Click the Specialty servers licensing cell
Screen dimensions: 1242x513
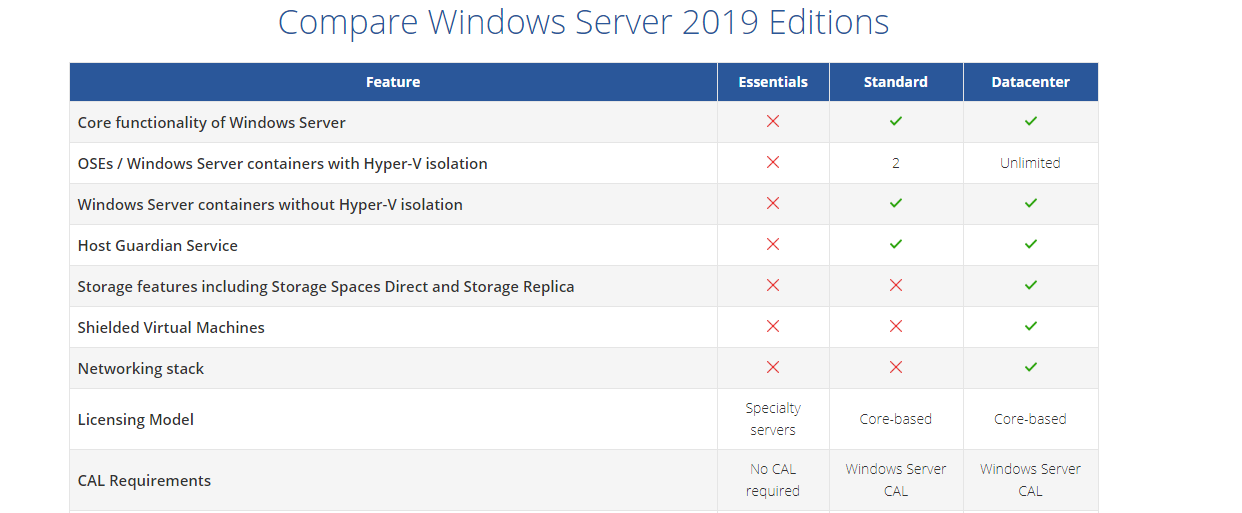[773, 419]
